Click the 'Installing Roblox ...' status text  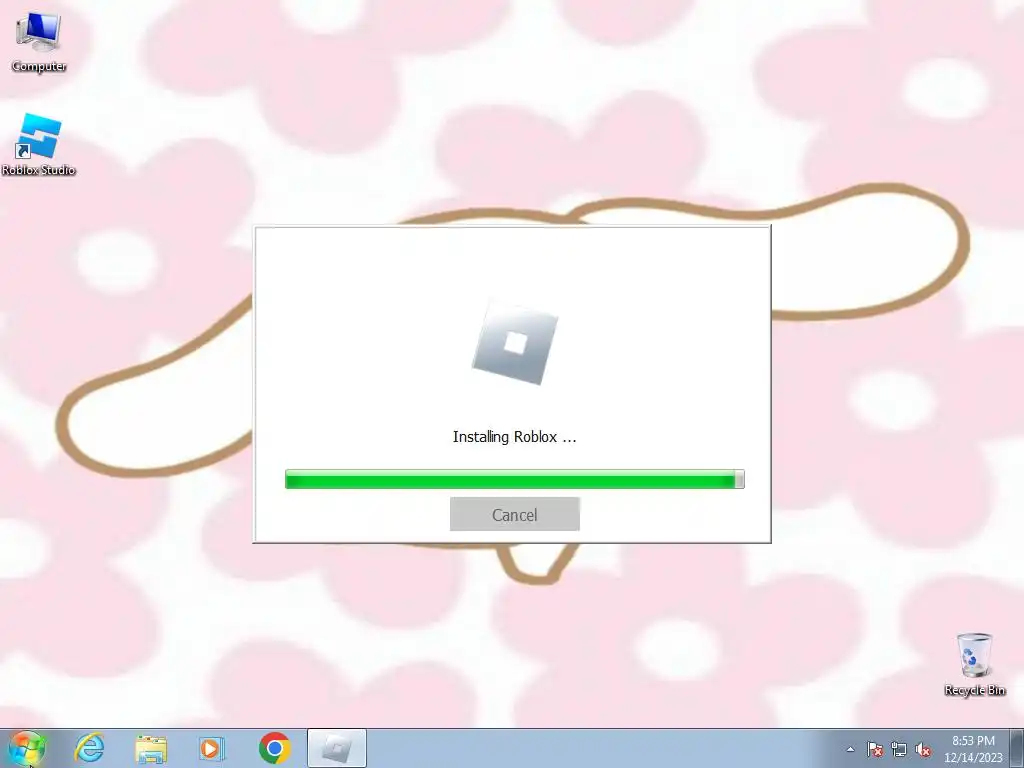515,437
